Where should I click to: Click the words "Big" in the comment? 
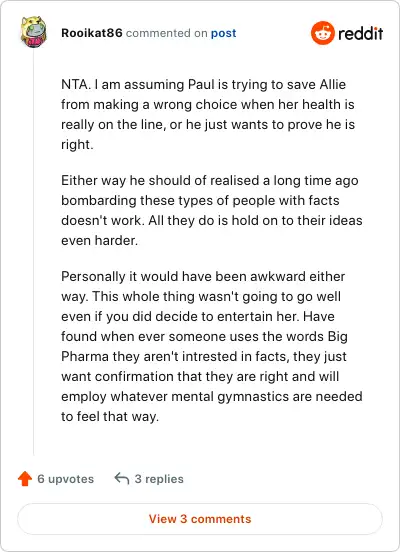pos(338,337)
